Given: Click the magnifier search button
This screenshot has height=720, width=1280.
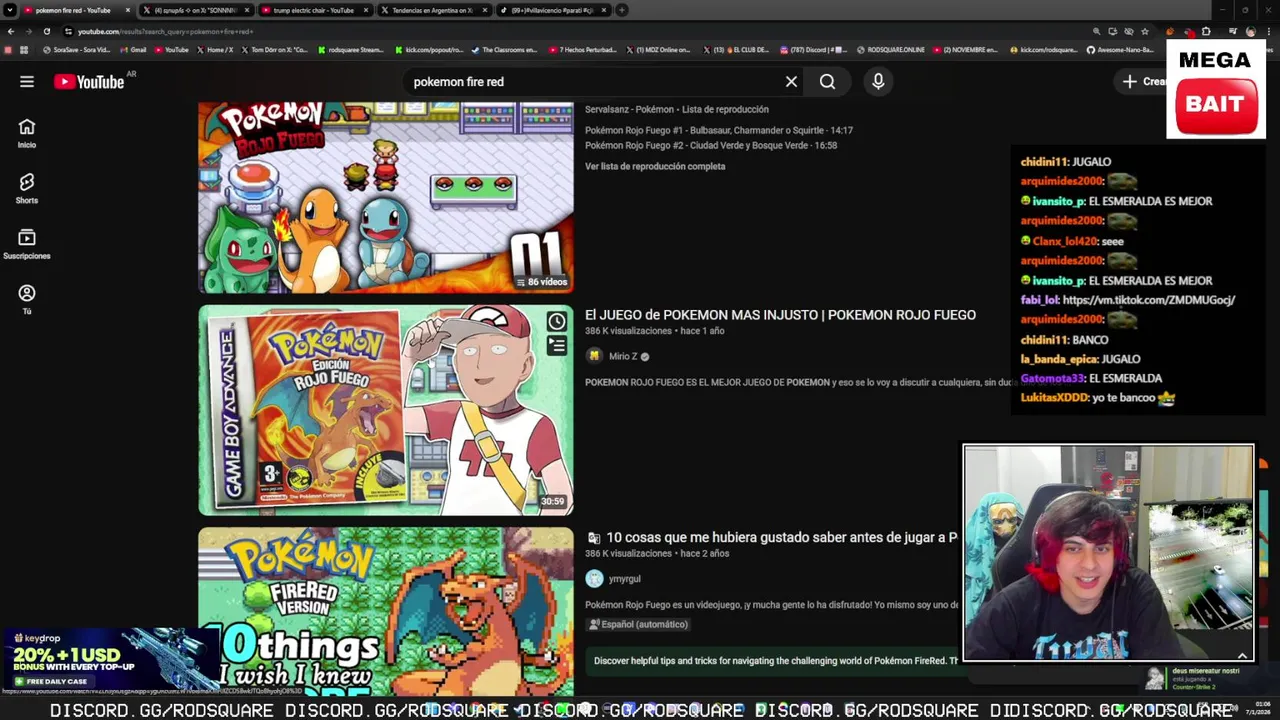Looking at the screenshot, I should pos(827,82).
